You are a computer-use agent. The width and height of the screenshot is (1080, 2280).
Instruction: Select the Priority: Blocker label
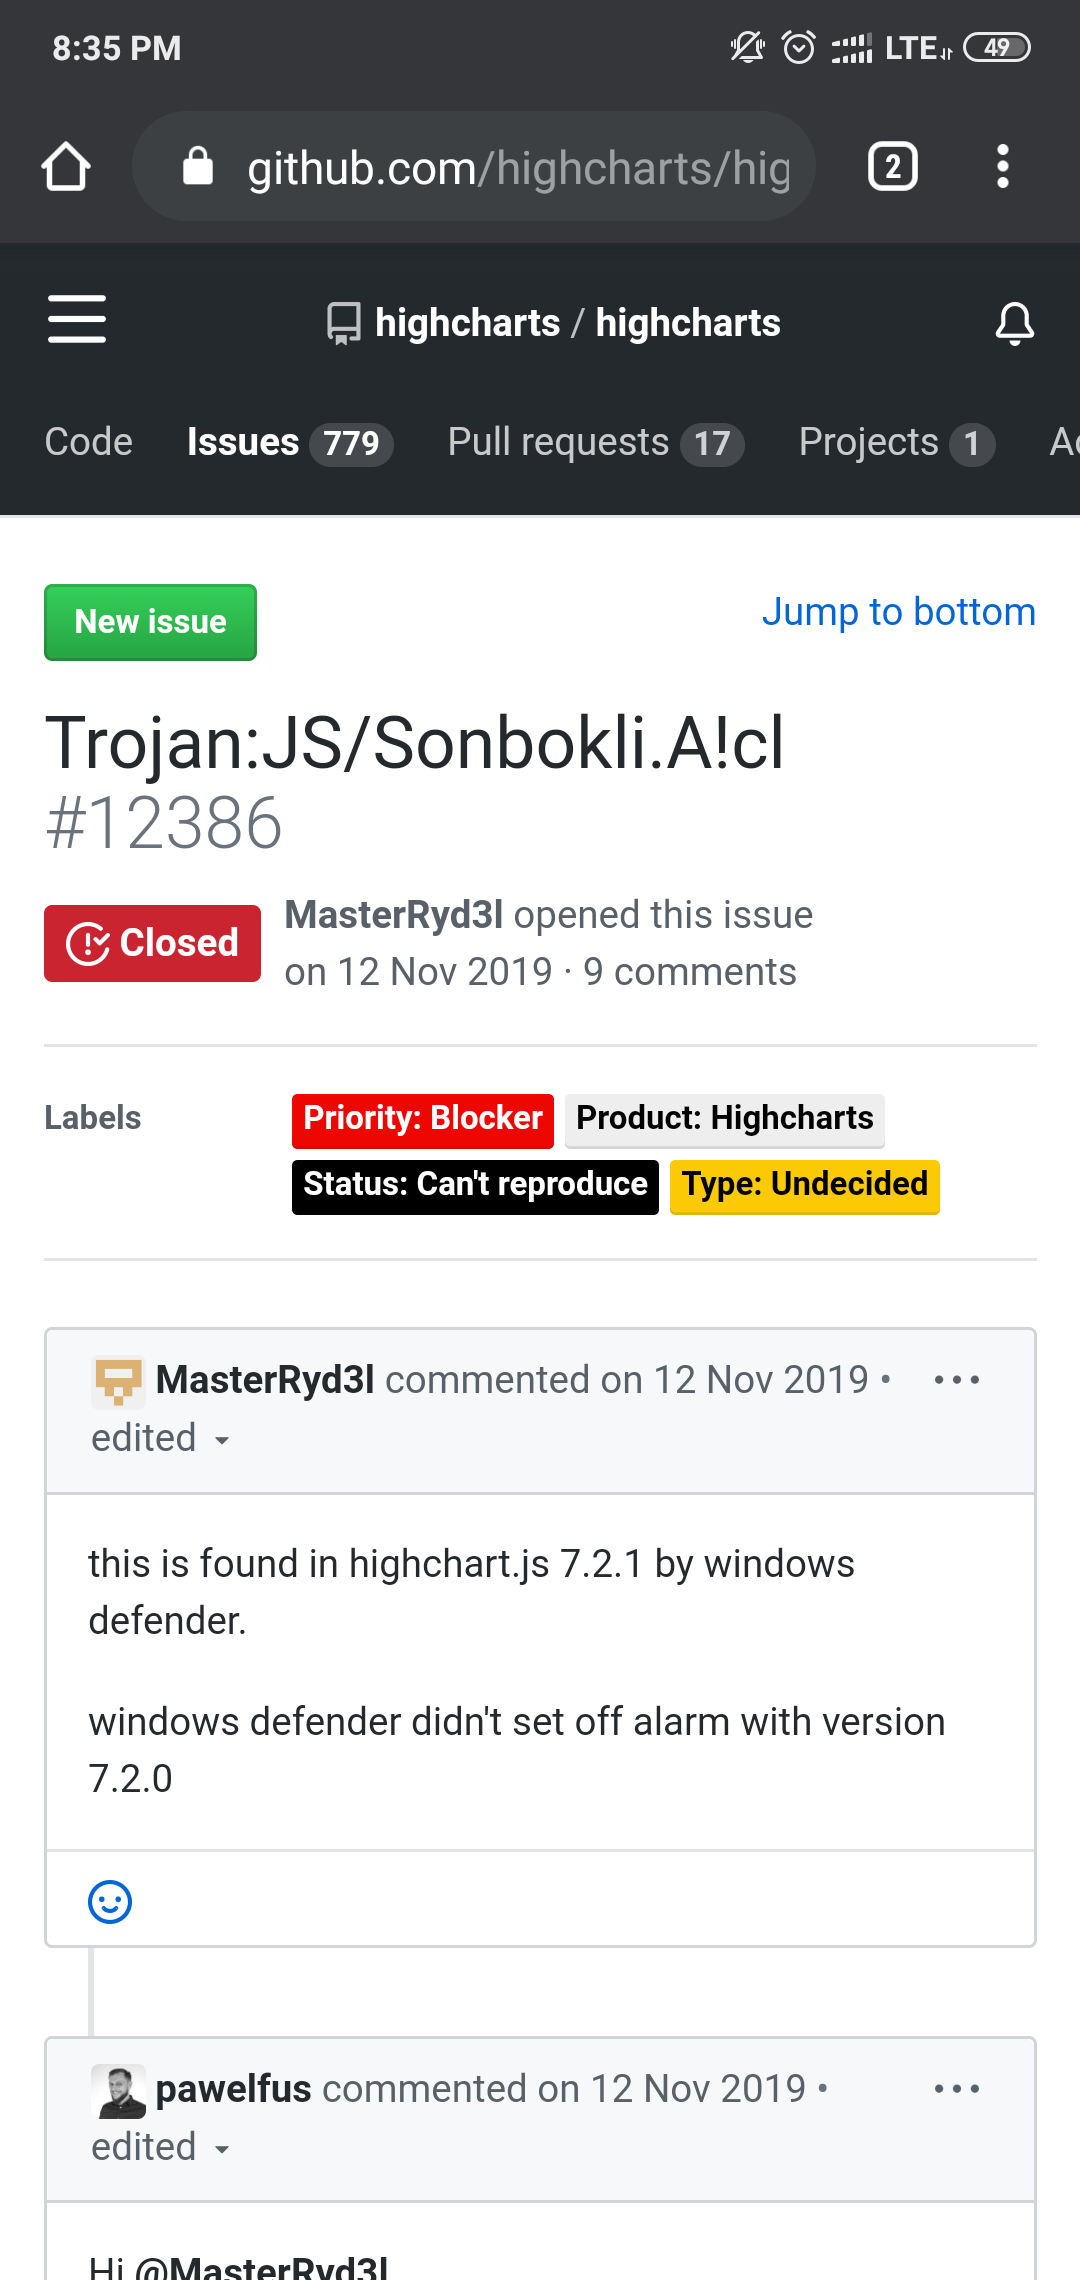422,1120
